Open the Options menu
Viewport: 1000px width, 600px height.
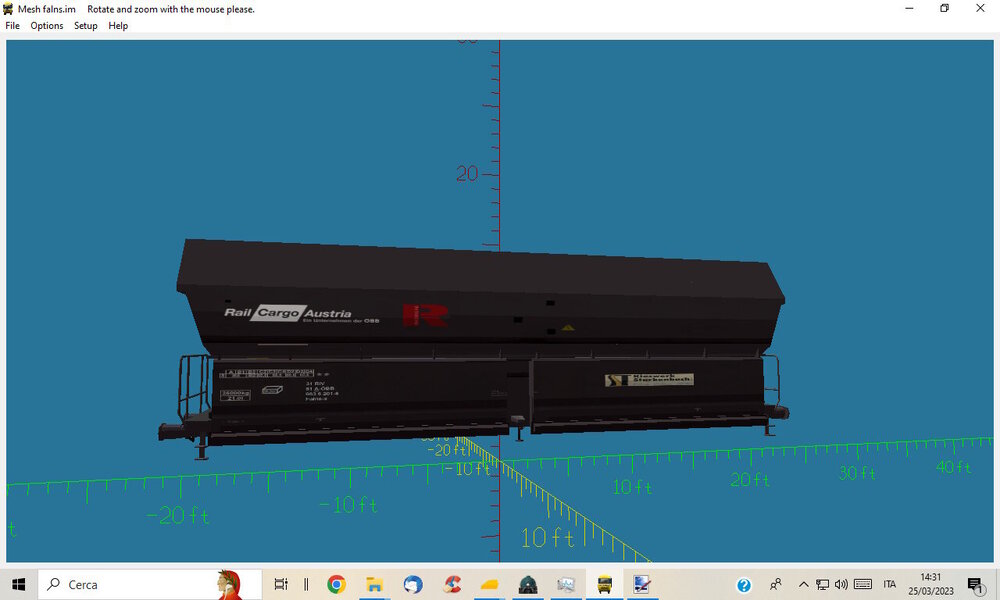pyautogui.click(x=47, y=26)
